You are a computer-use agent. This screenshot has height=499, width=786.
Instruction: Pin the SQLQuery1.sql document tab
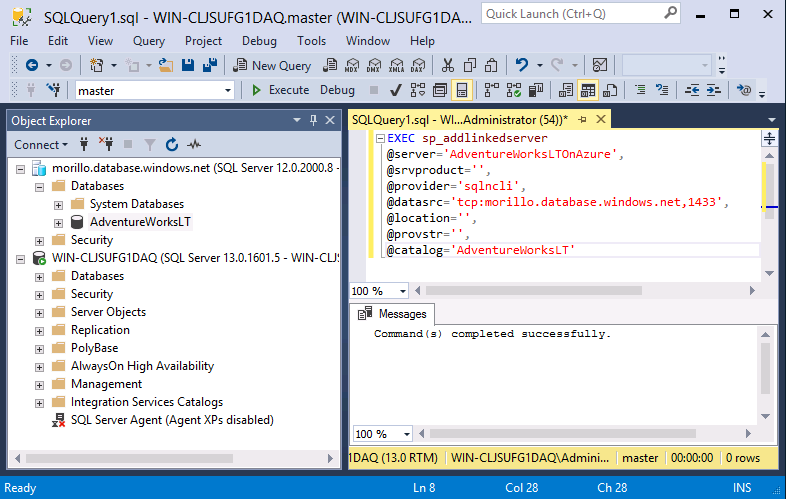tap(582, 119)
